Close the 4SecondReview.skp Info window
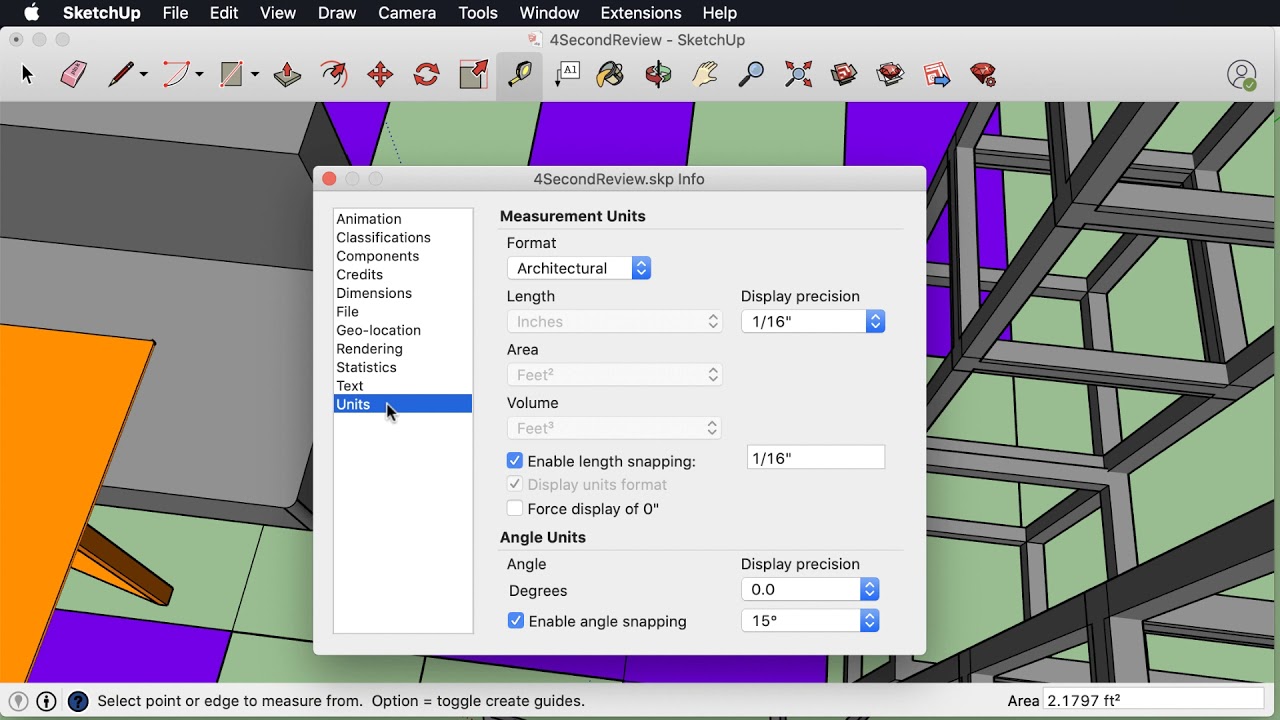Image resolution: width=1280 pixels, height=720 pixels. pos(329,179)
